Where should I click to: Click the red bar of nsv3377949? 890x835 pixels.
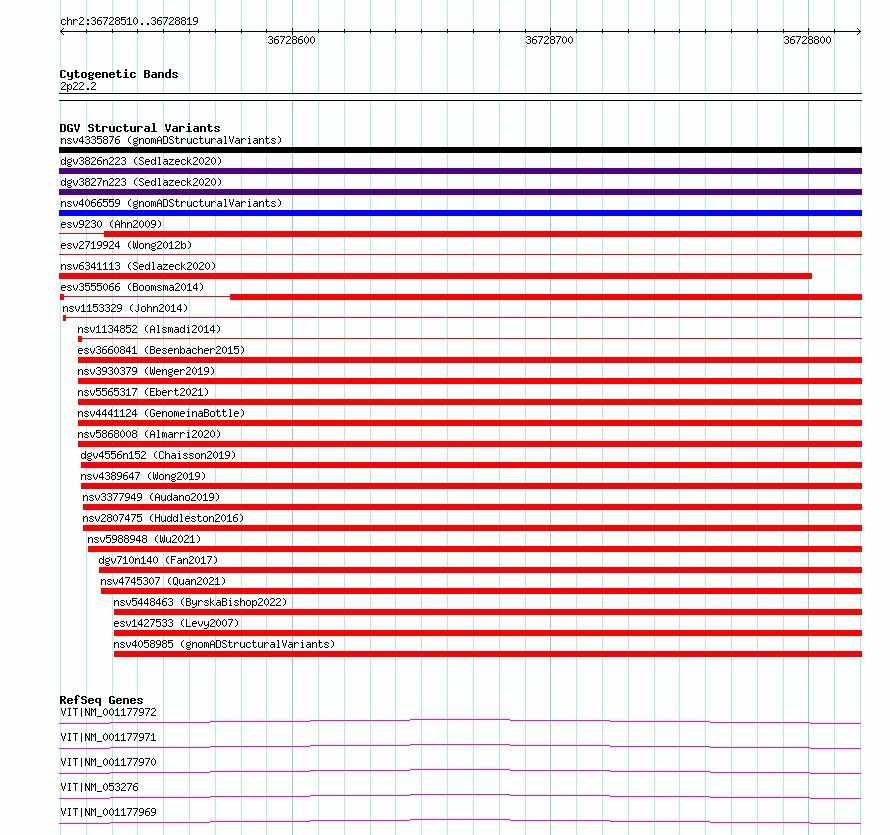[x=472, y=507]
